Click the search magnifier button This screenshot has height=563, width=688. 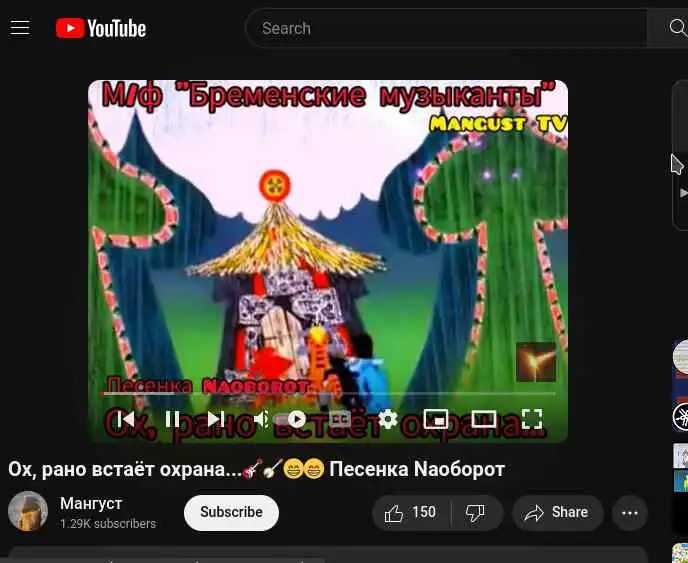(677, 28)
